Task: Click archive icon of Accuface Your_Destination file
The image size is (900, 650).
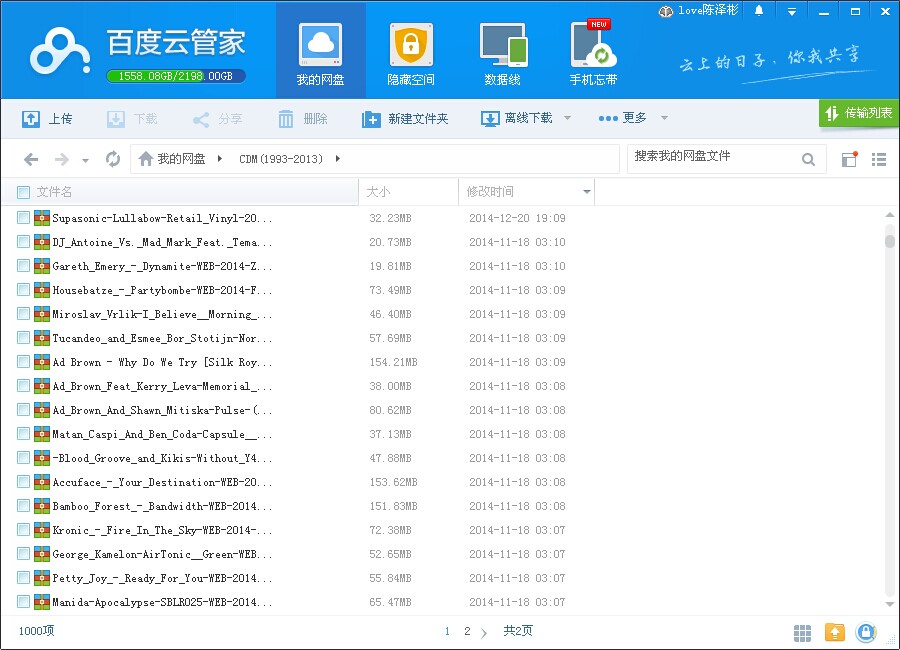Action: (x=42, y=482)
